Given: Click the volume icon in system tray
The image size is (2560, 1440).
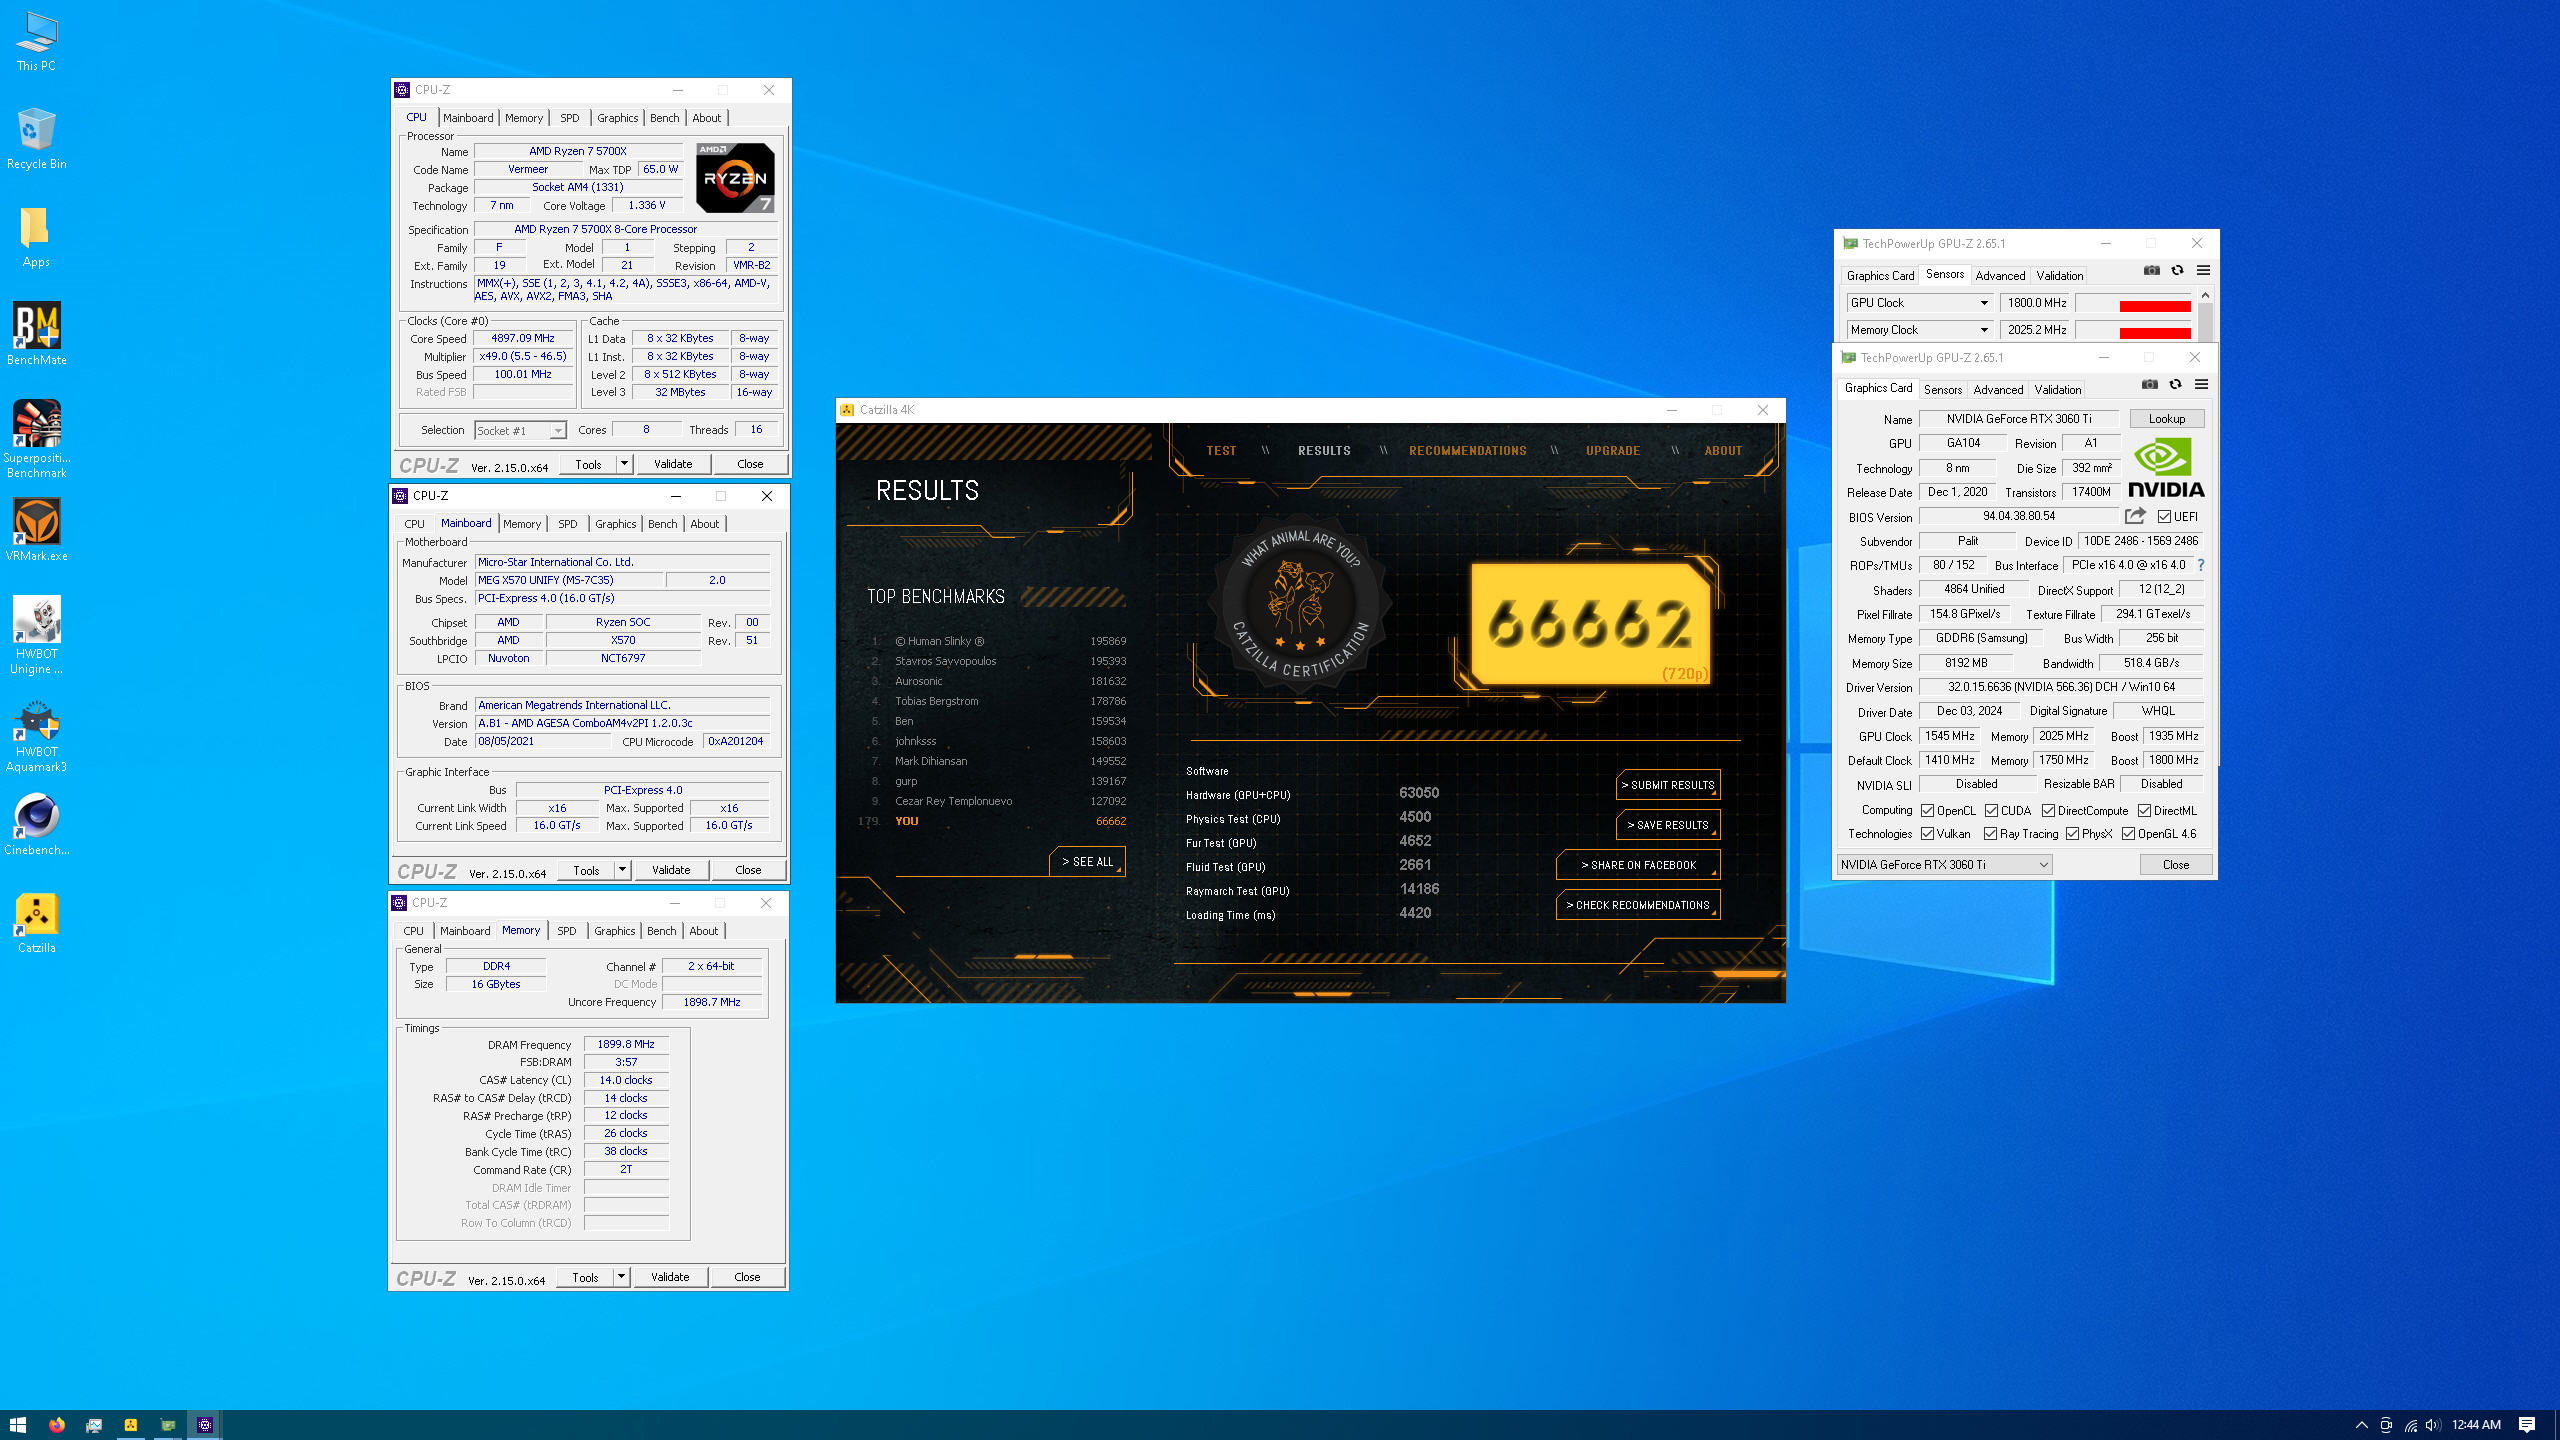Looking at the screenshot, I should pos(2433,1425).
